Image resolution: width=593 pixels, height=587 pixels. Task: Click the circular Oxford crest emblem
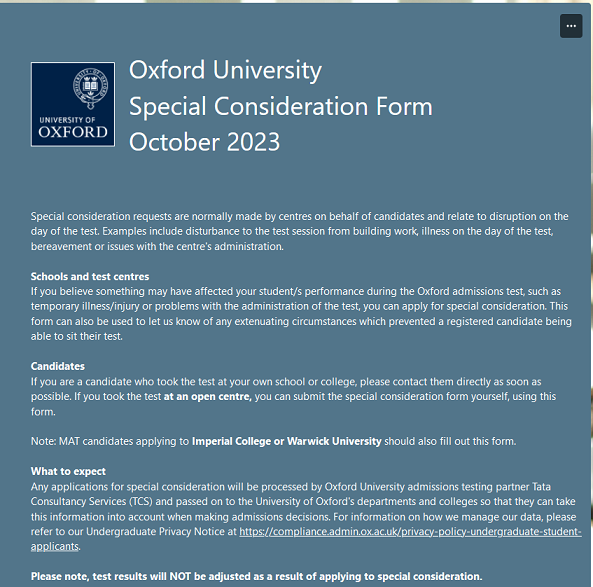pyautogui.click(x=90, y=87)
